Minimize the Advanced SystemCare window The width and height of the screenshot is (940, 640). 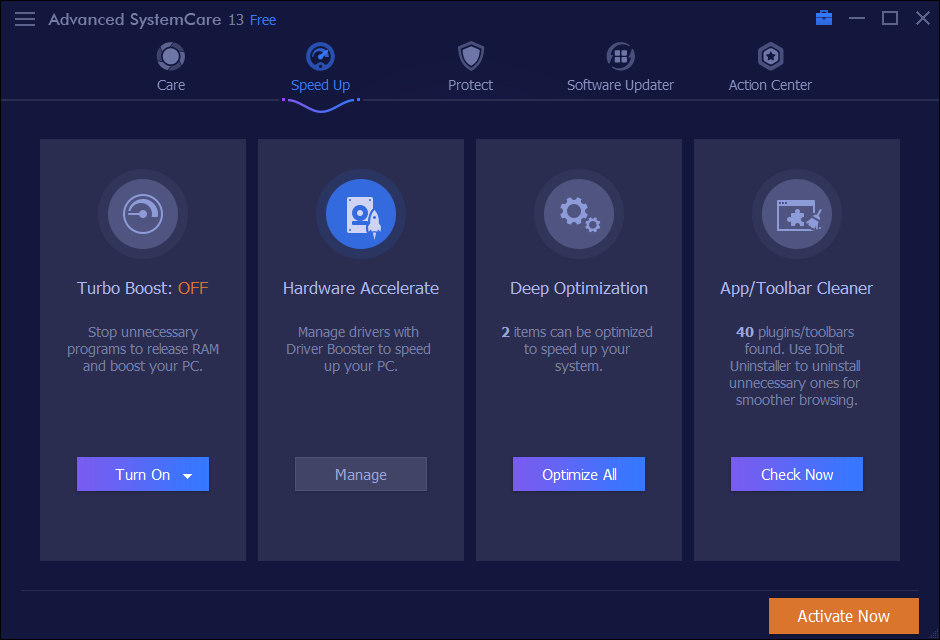tap(856, 18)
